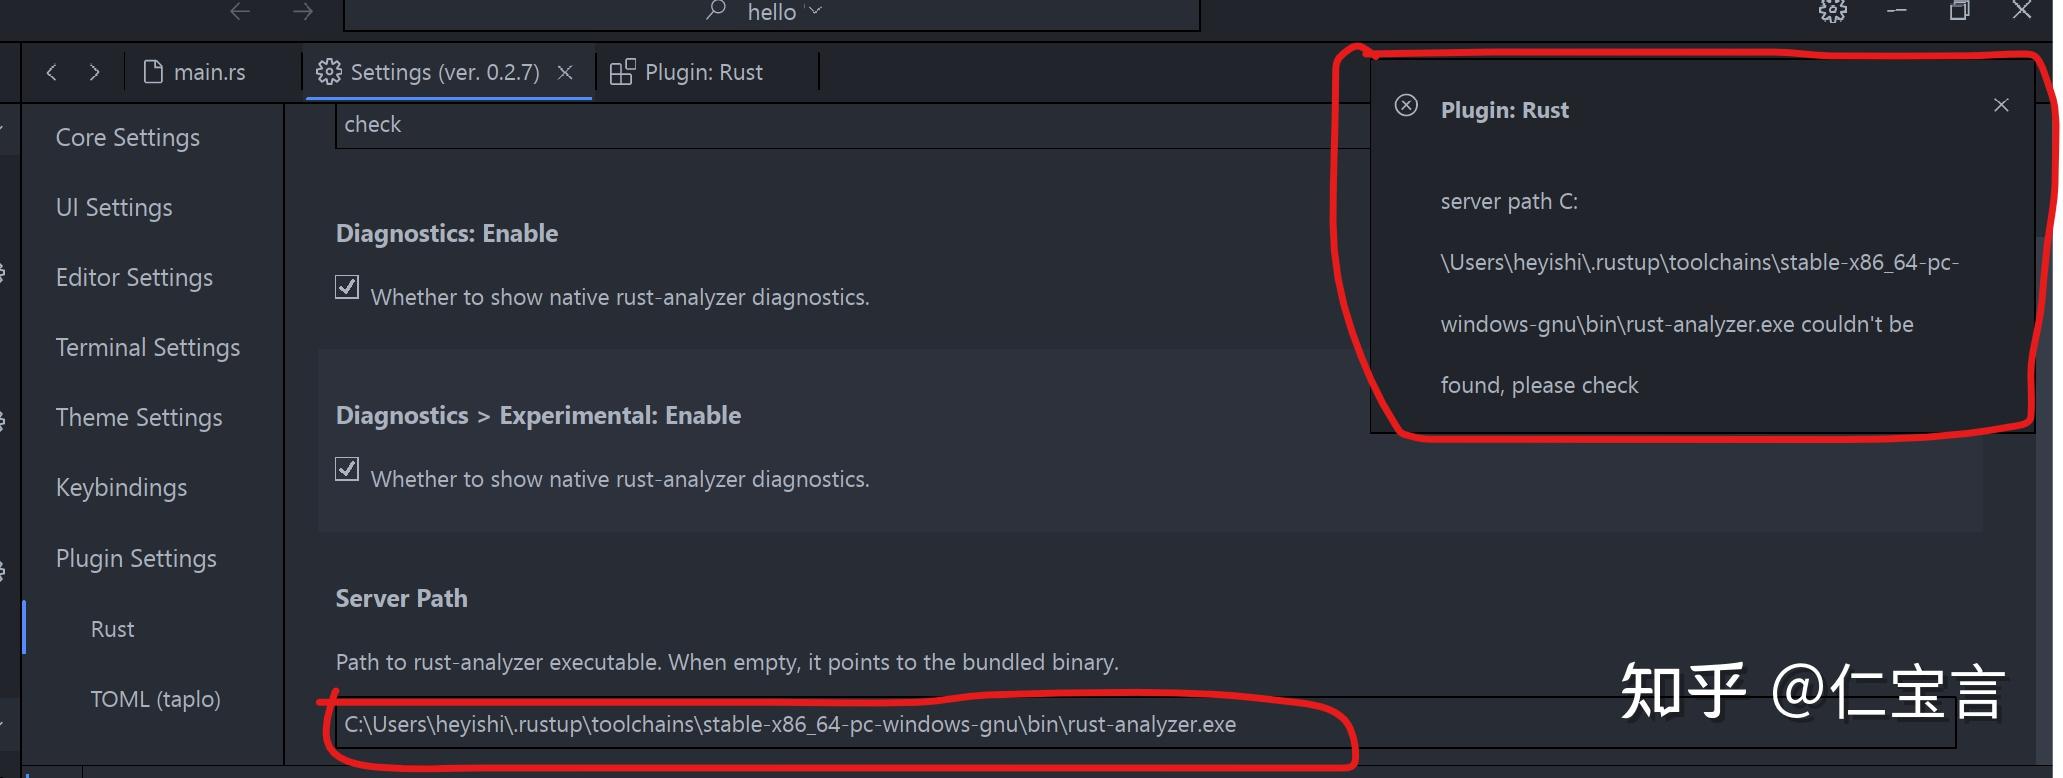
Task: Open the settings gear in title bar
Action: coord(1832,11)
